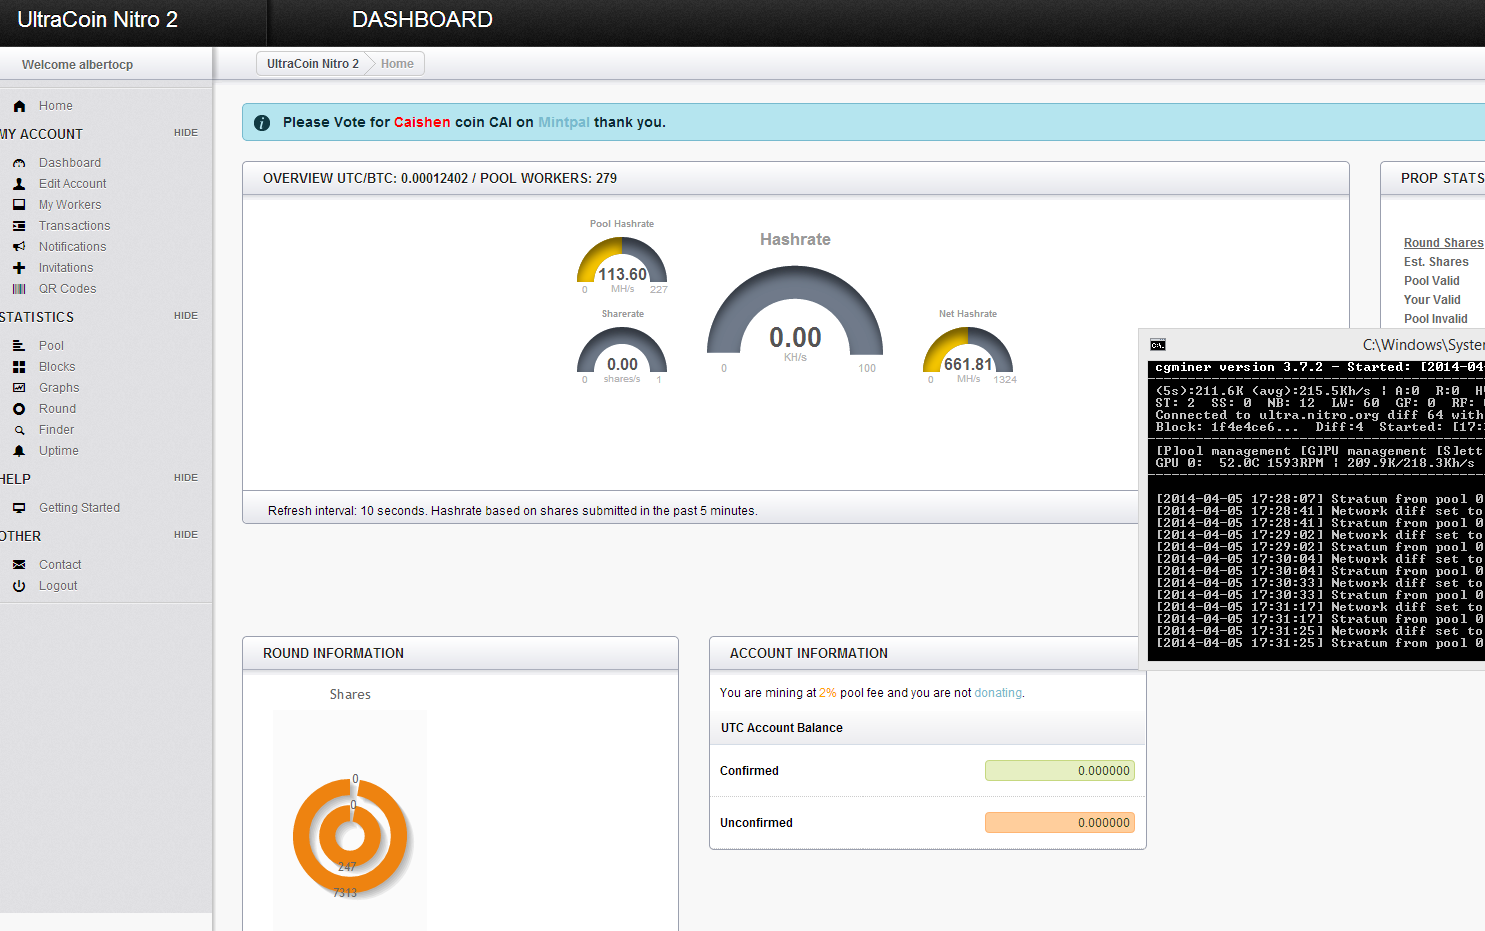Screen dimensions: 1485x931
Task: Click the Transactions list icon
Action: [x=19, y=226]
